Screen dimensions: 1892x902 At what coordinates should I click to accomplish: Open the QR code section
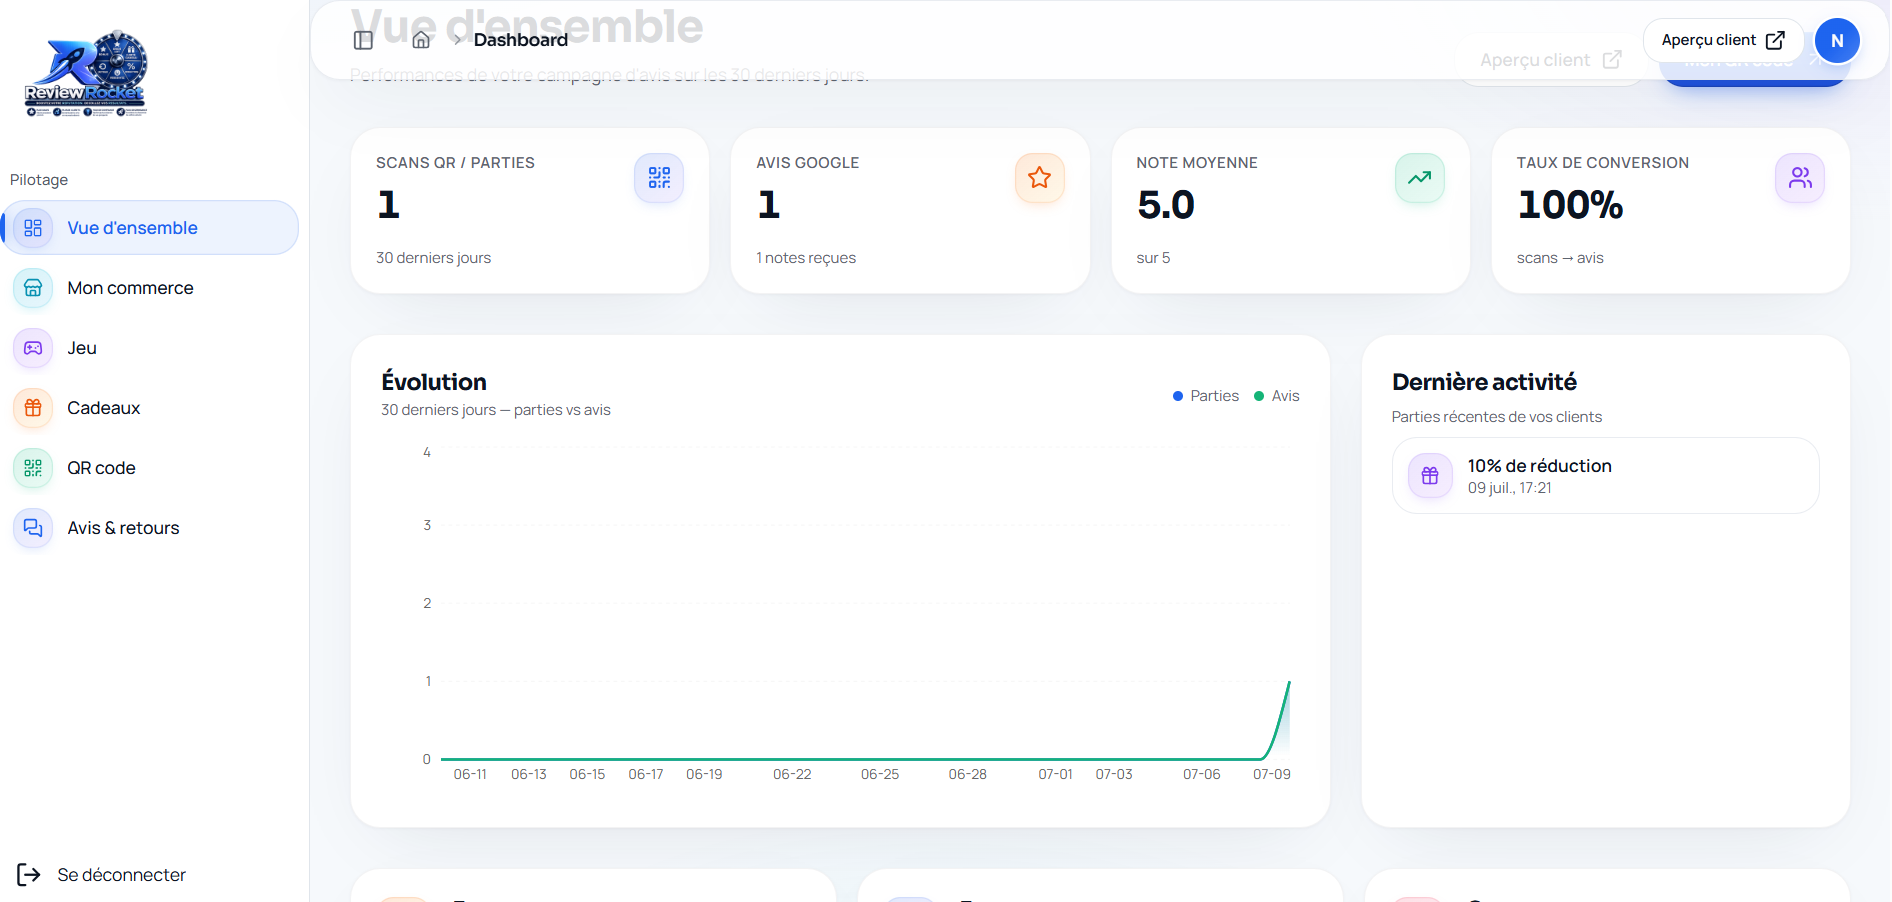coord(150,468)
